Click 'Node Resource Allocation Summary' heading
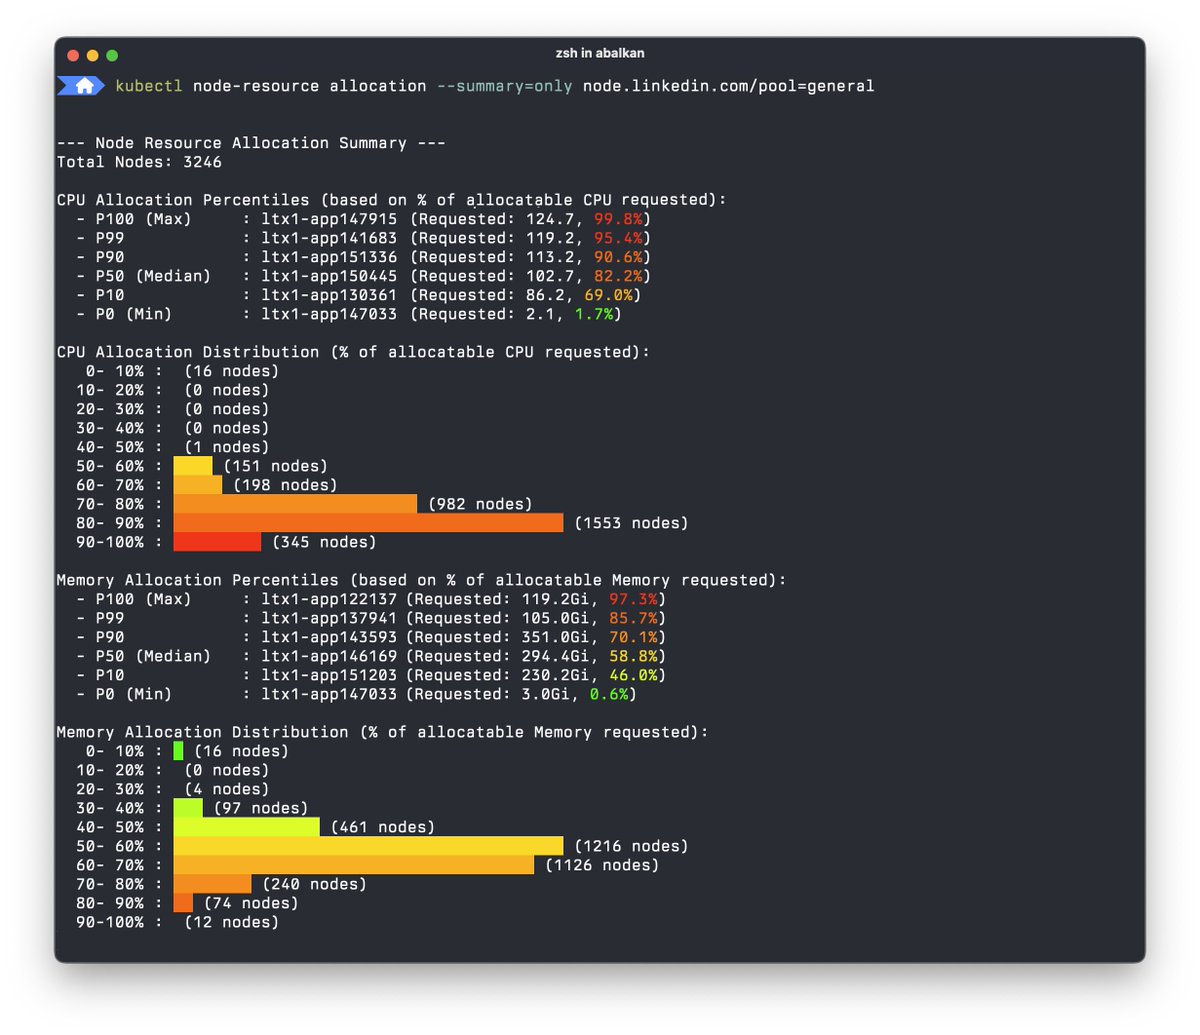 click(251, 143)
